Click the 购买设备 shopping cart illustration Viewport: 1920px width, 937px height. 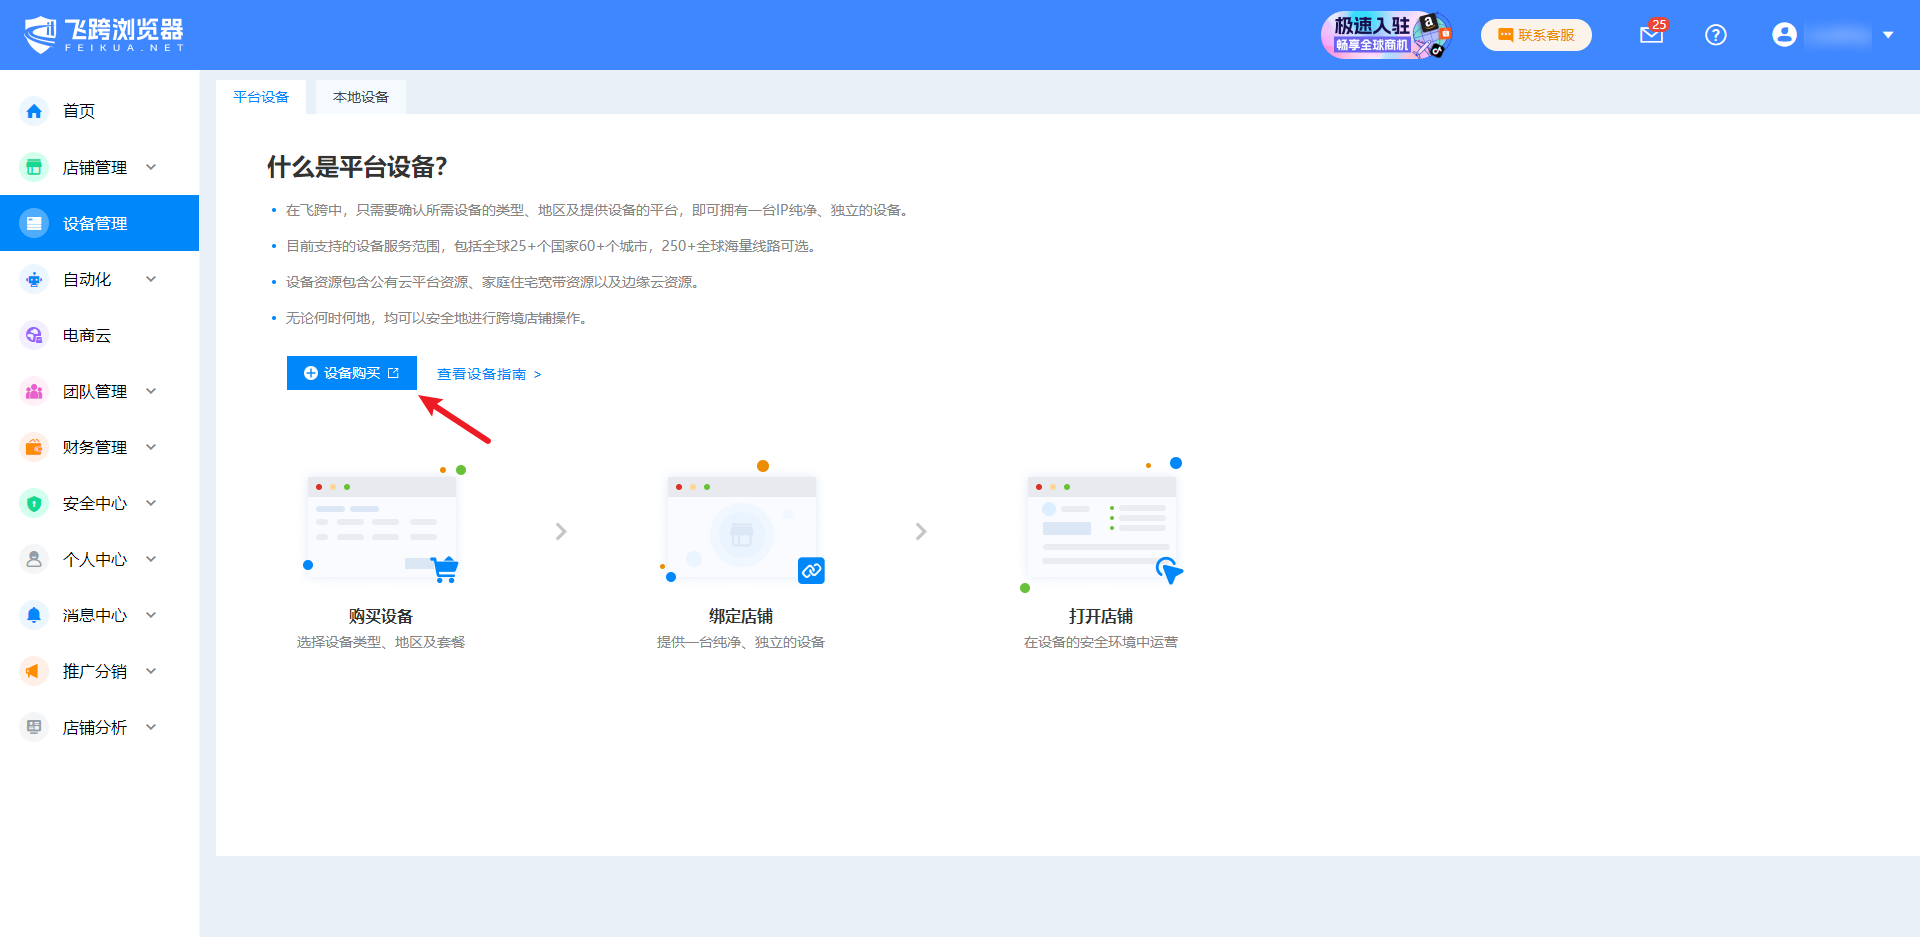[x=444, y=569]
